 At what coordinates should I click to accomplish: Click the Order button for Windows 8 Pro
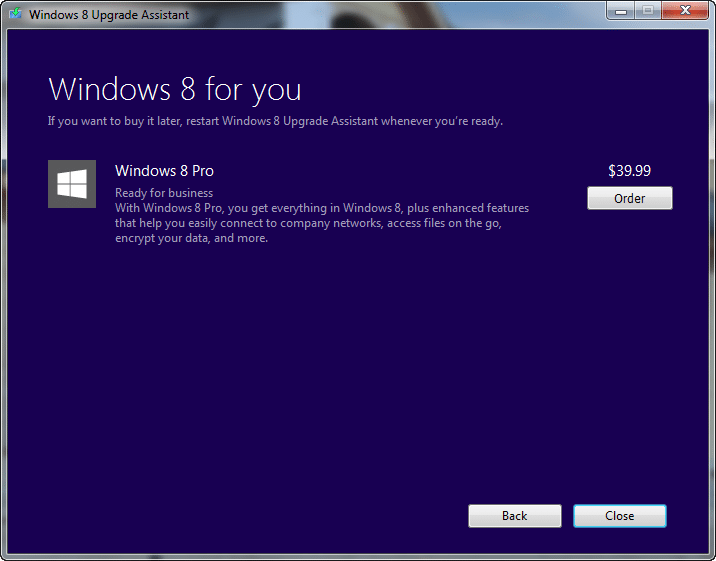pyautogui.click(x=629, y=198)
